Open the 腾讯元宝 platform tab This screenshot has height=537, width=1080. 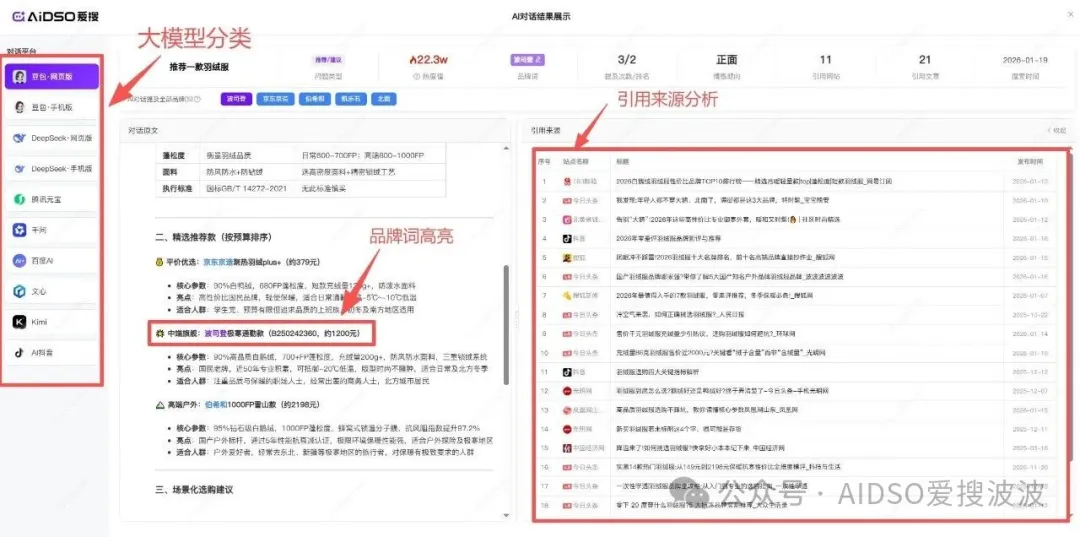pyautogui.click(x=53, y=200)
